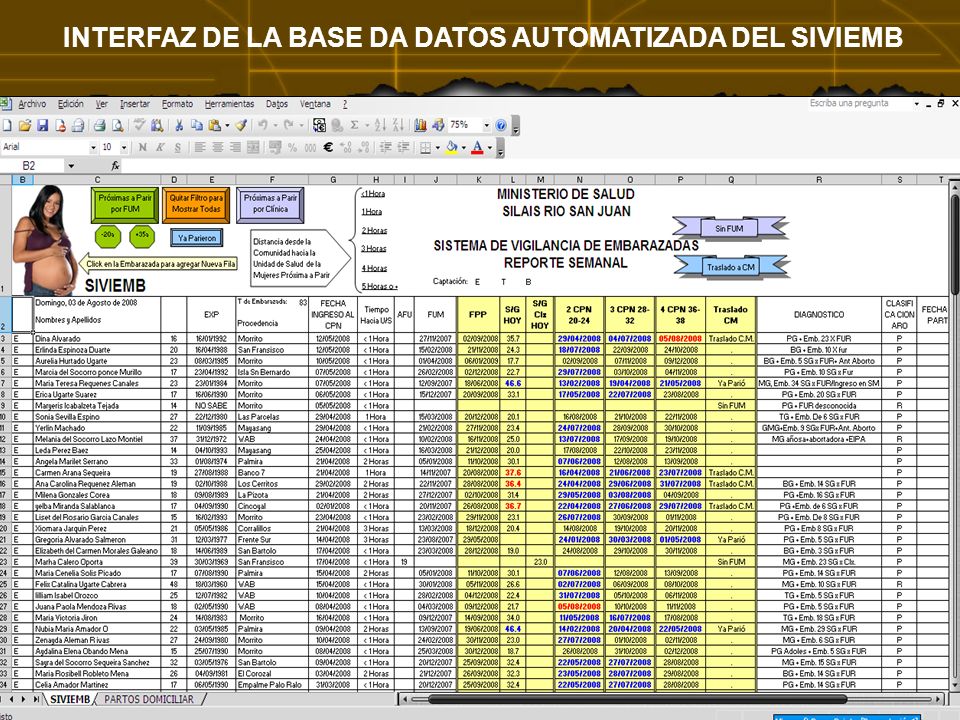Toggle align left
Viewport: 960px width, 720px height.
(200, 148)
